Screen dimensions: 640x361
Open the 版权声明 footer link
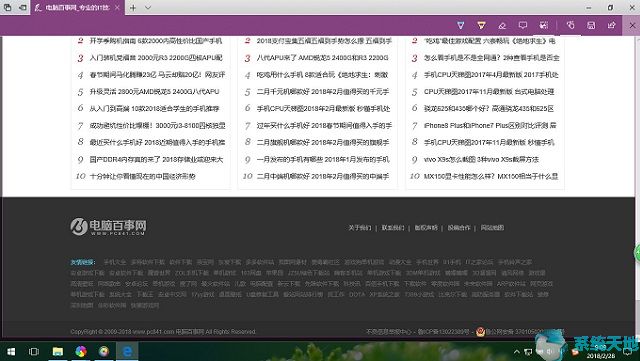(x=426, y=228)
